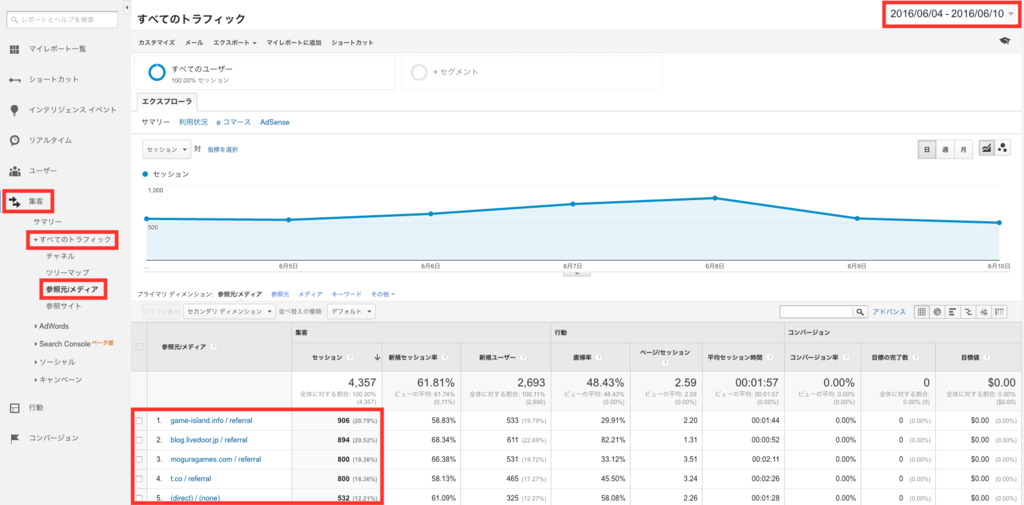Screen dimensions: 1024x505
Task: Select the pie chart (percentage) view icon
Action: (936, 312)
